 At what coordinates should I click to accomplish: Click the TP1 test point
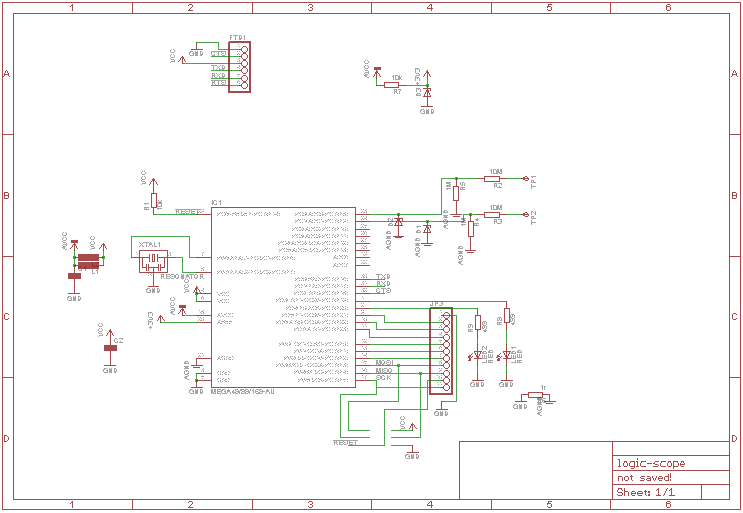click(x=526, y=179)
